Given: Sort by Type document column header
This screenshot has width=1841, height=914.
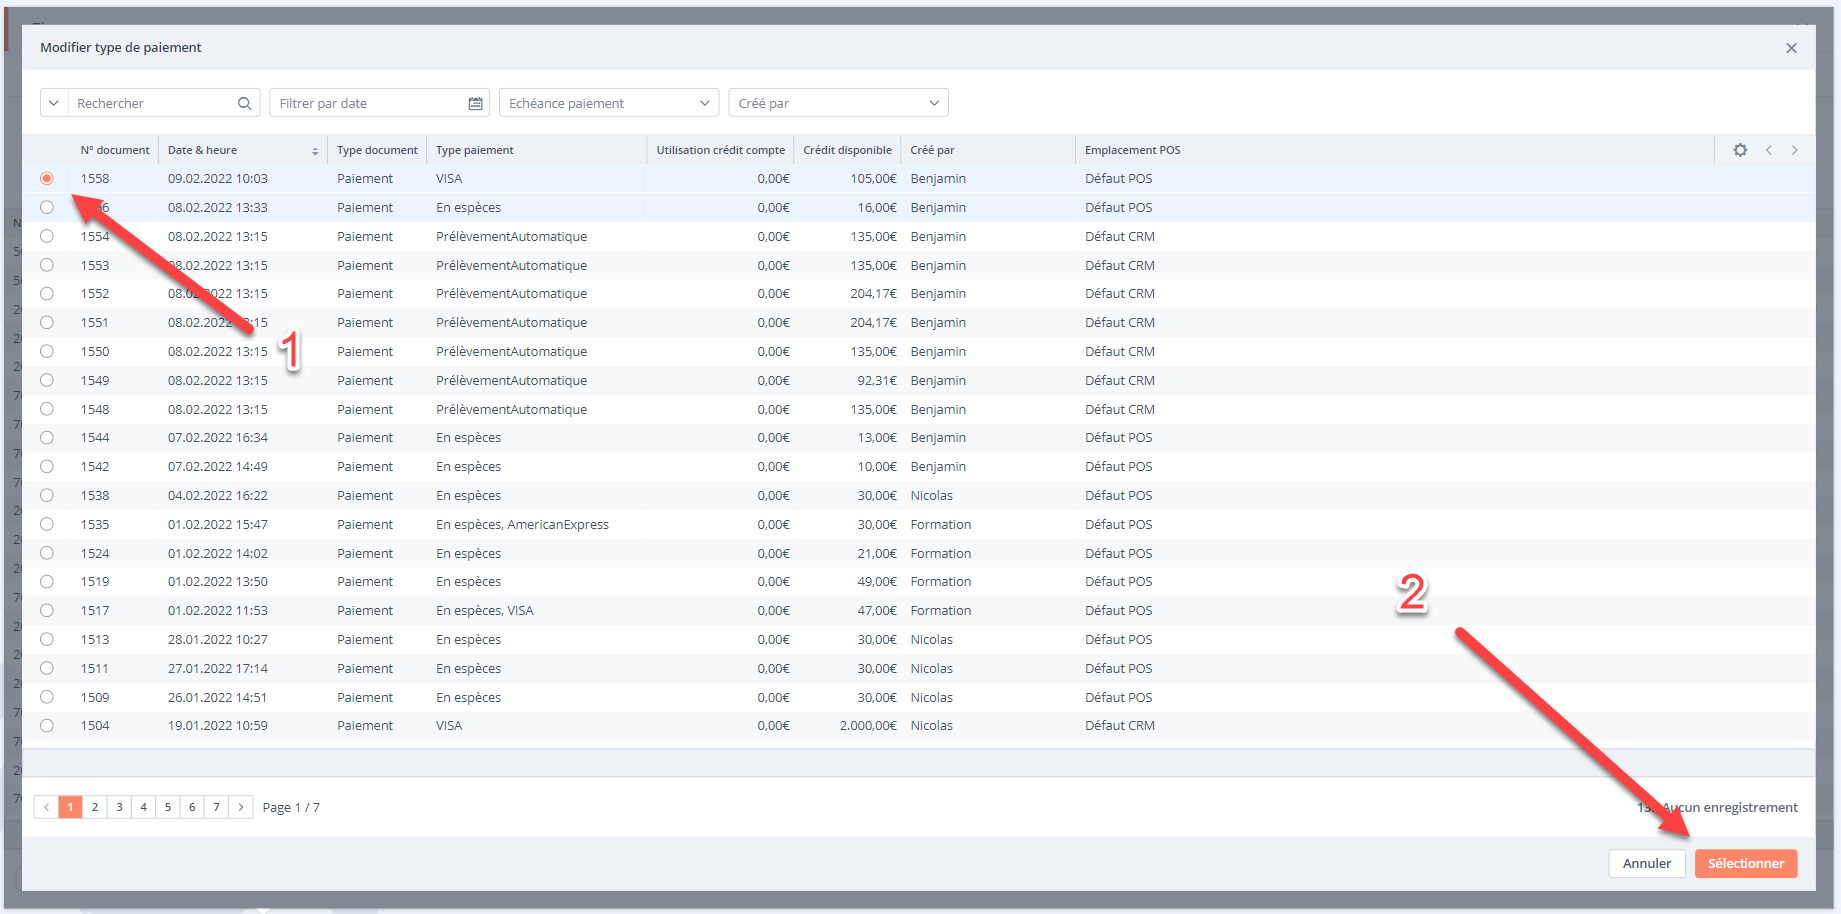Looking at the screenshot, I should pos(377,150).
